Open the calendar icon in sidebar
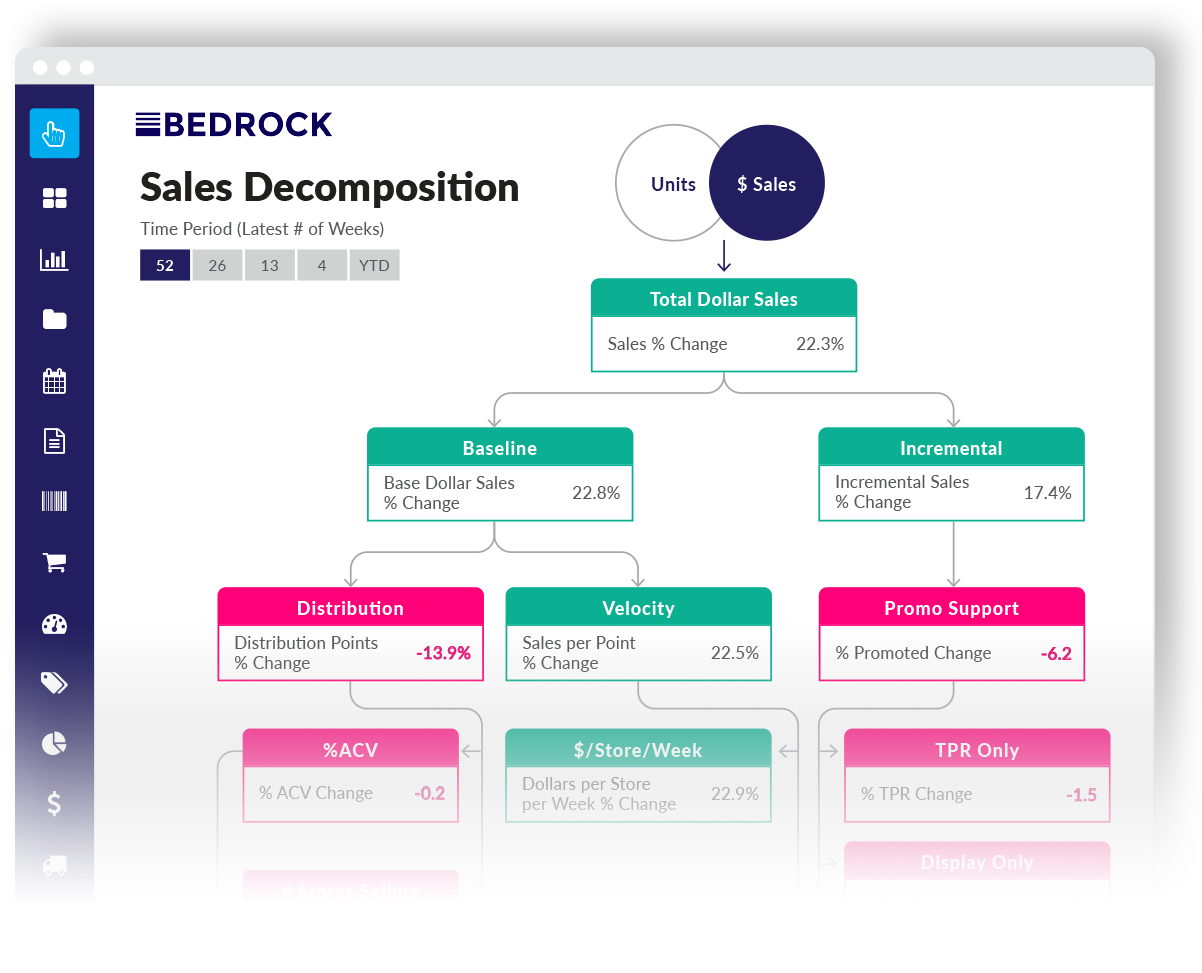1202x973 pixels. 54,380
